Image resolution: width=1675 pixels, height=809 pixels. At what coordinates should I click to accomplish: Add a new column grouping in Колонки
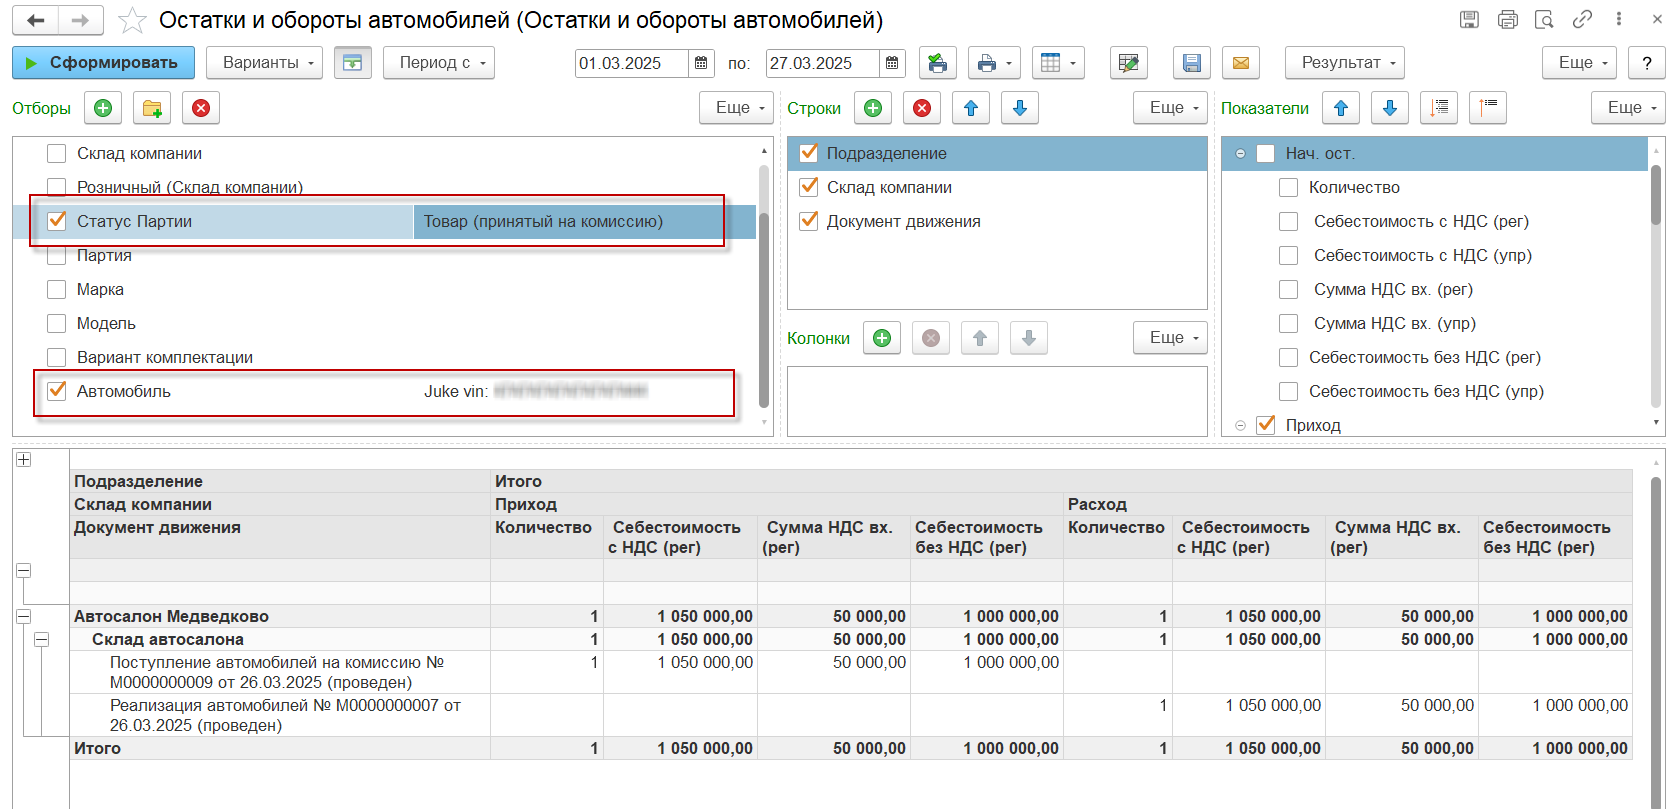(x=882, y=338)
